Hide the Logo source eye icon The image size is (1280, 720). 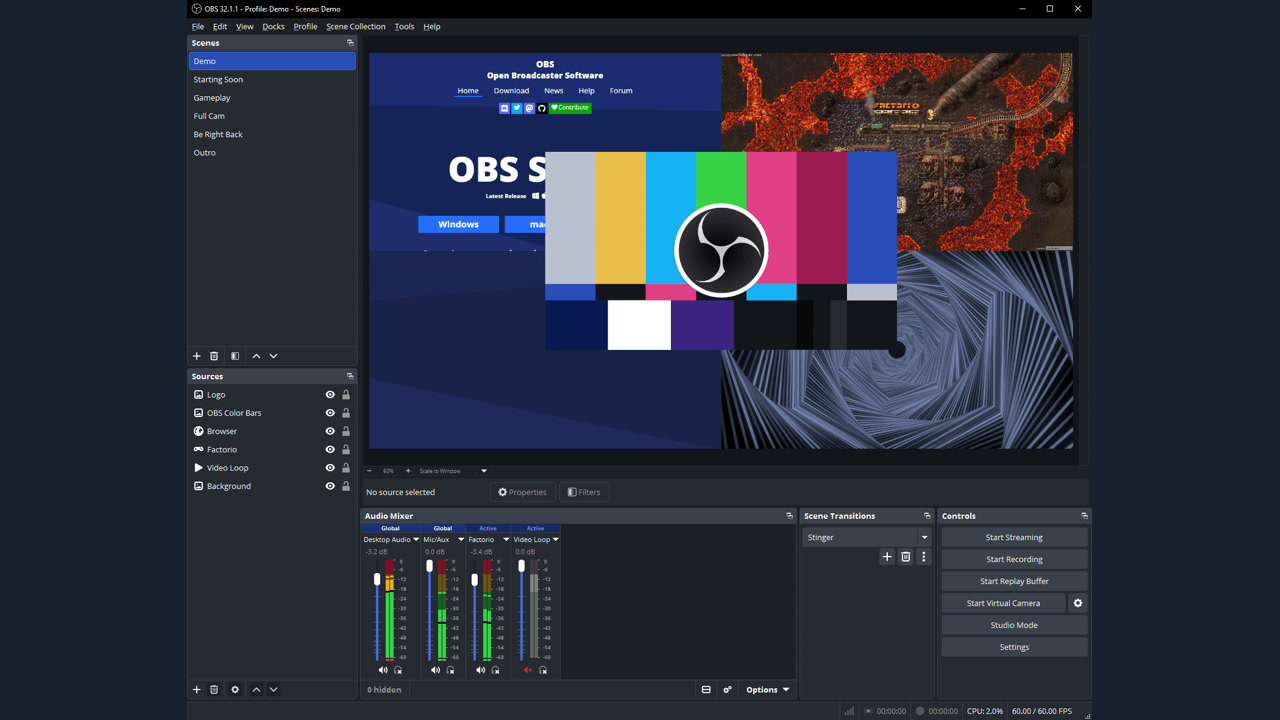[330, 395]
